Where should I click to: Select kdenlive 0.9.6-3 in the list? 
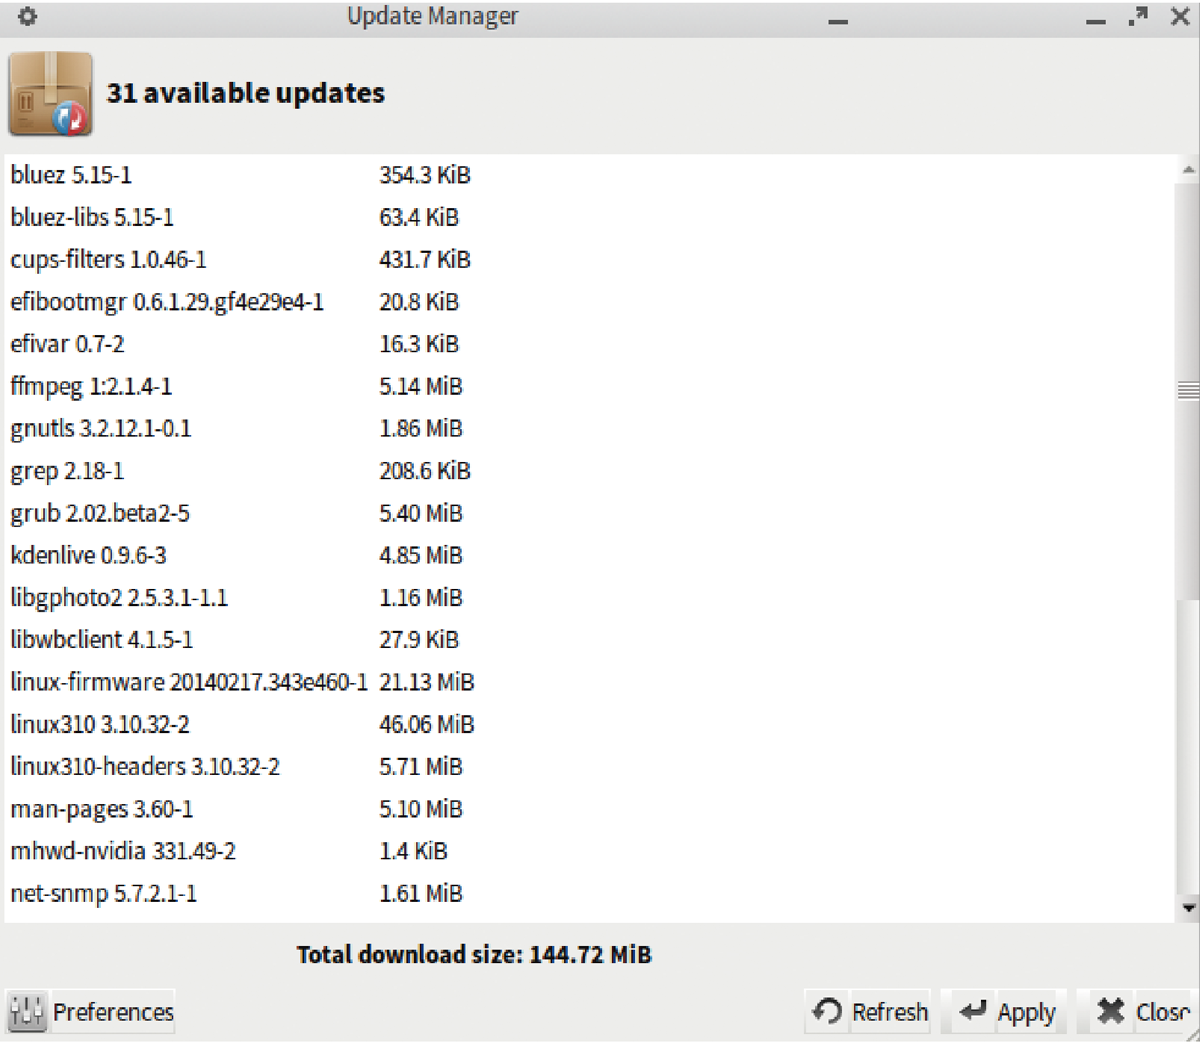590,555
